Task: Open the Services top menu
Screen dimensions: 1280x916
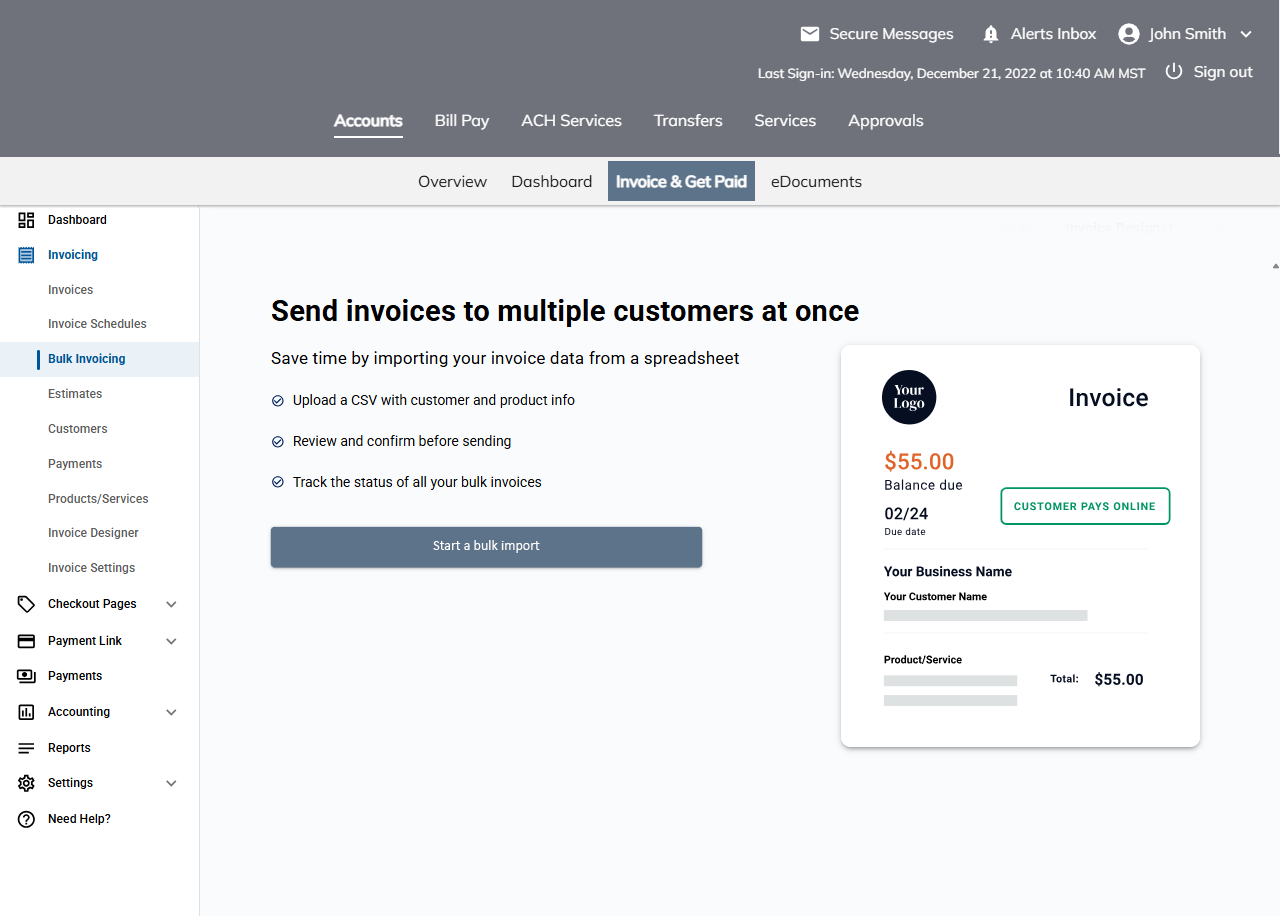Action: click(x=785, y=121)
